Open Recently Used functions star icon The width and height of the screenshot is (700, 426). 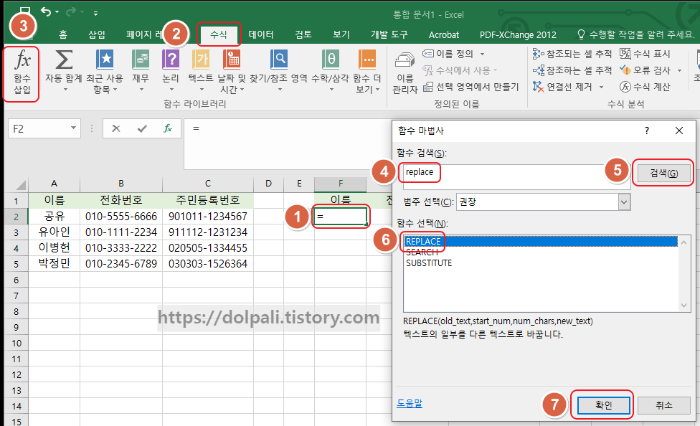point(104,71)
